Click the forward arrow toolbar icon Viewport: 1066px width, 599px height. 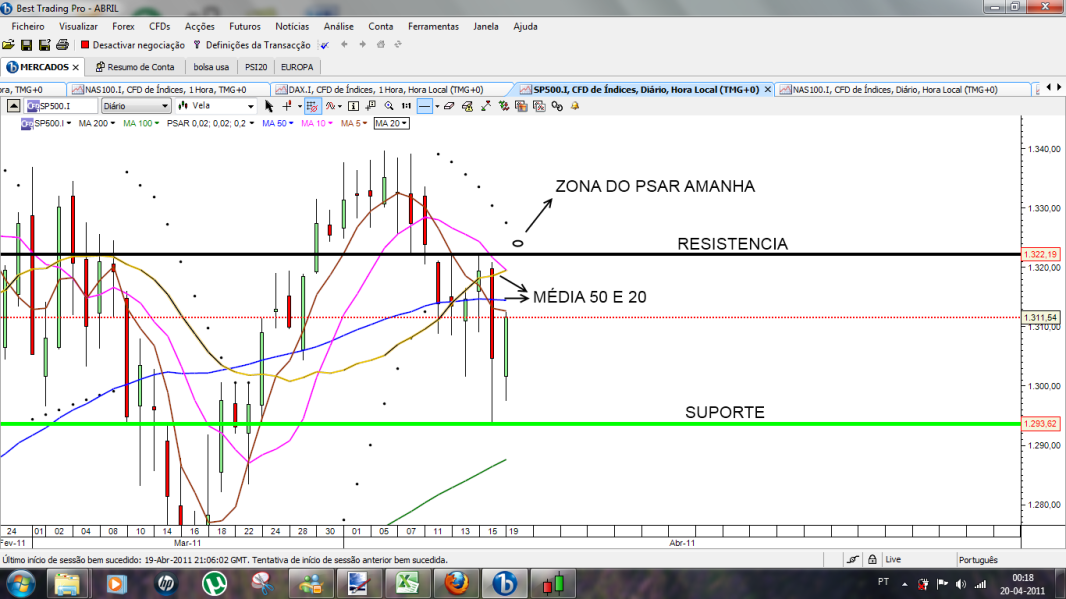pos(362,45)
